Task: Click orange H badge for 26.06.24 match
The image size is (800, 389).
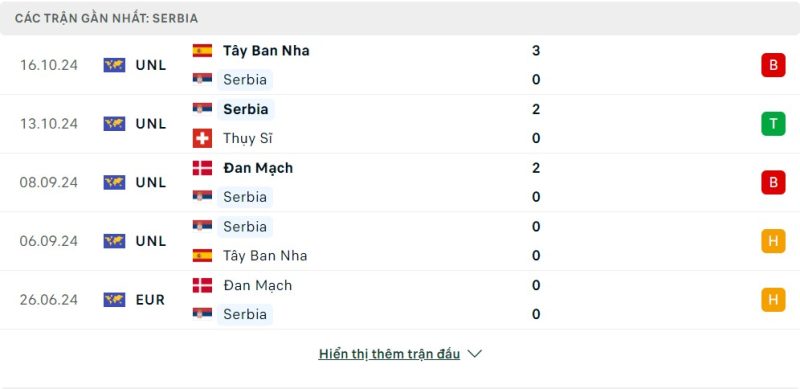Action: point(773,300)
